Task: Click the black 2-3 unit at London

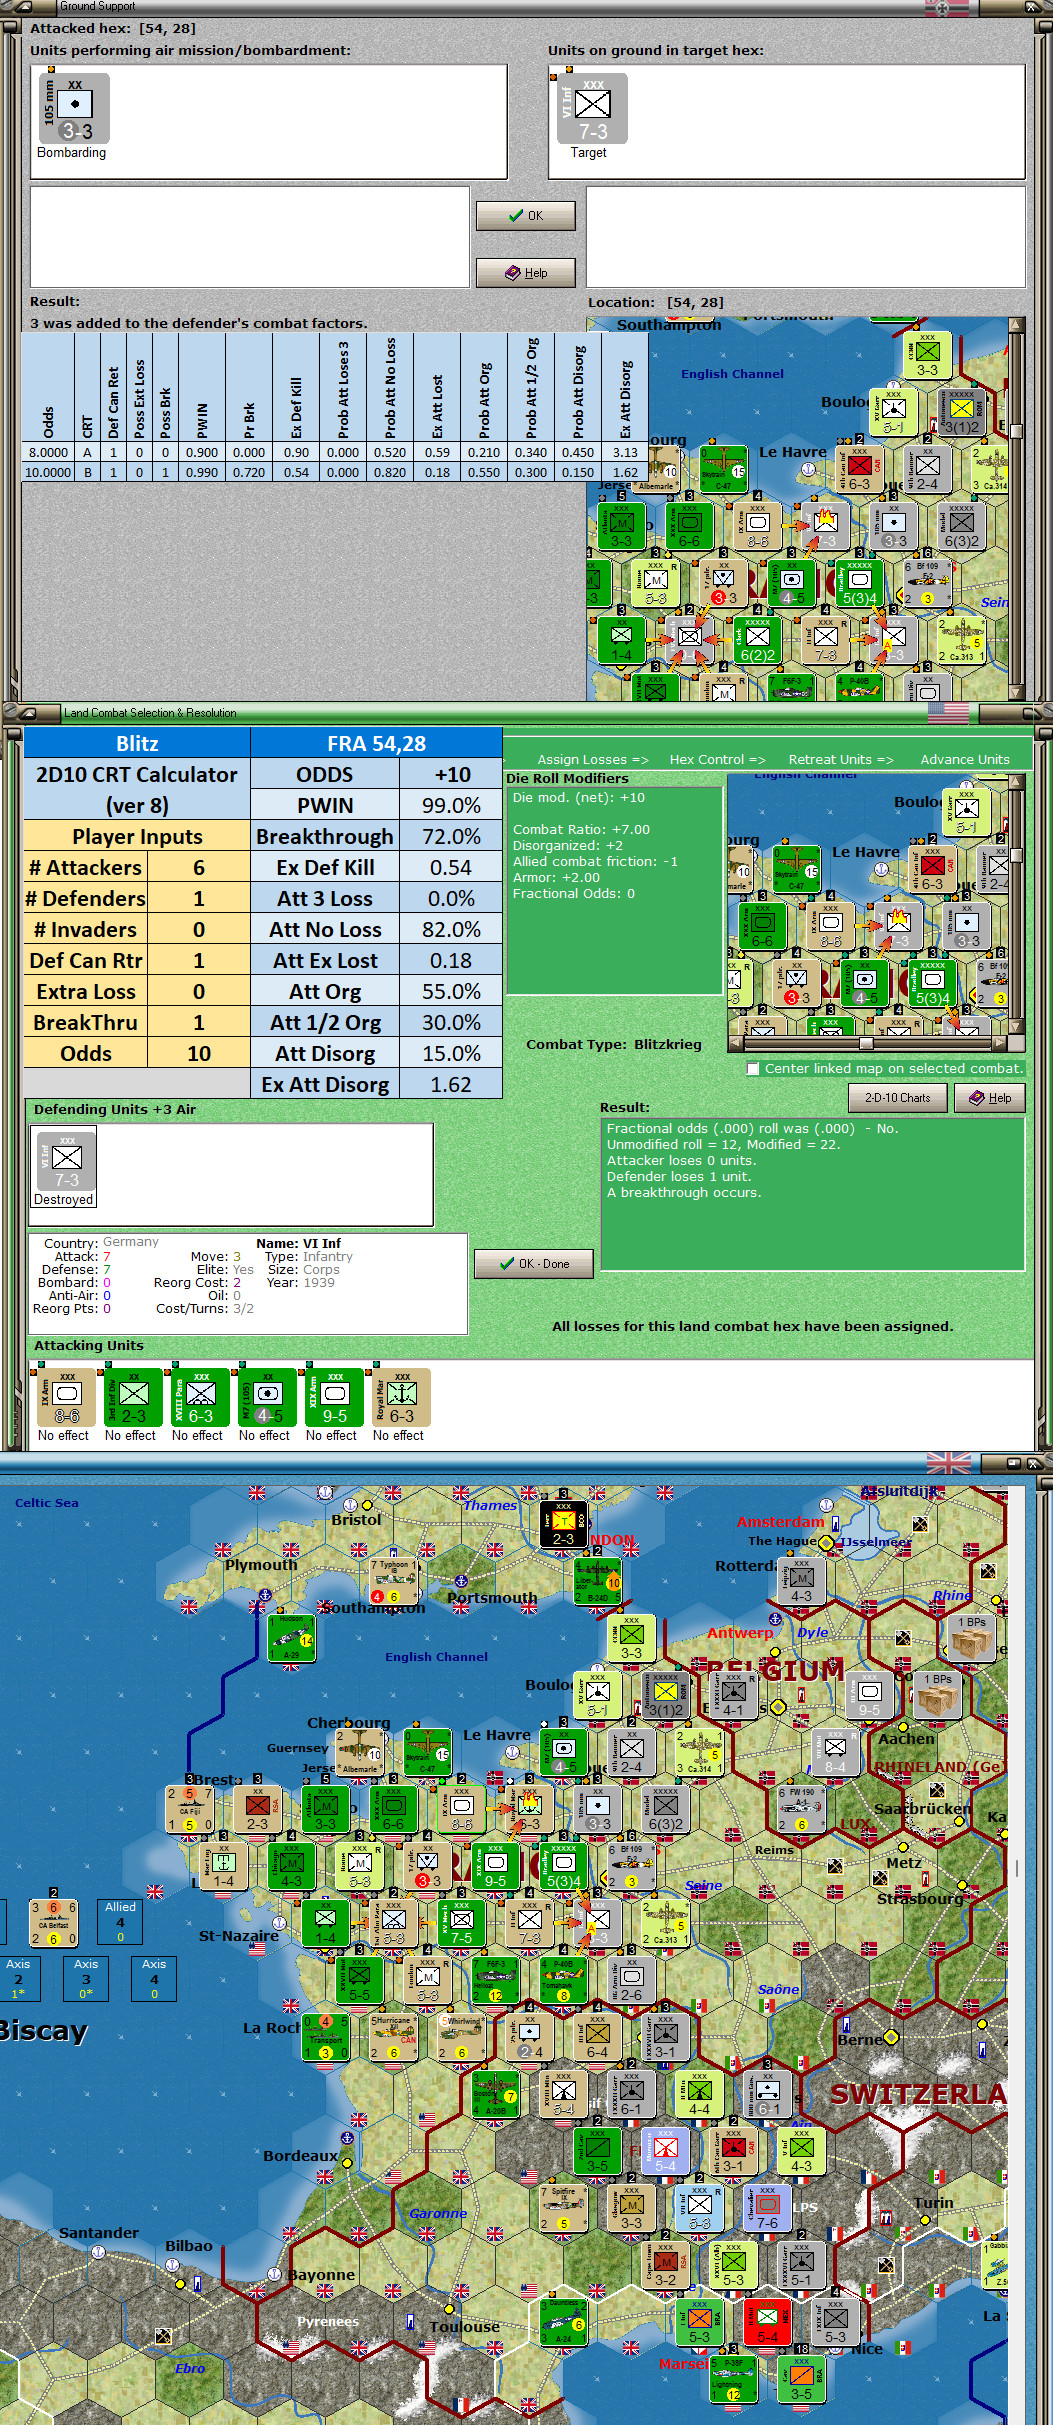Action: click(x=564, y=1525)
